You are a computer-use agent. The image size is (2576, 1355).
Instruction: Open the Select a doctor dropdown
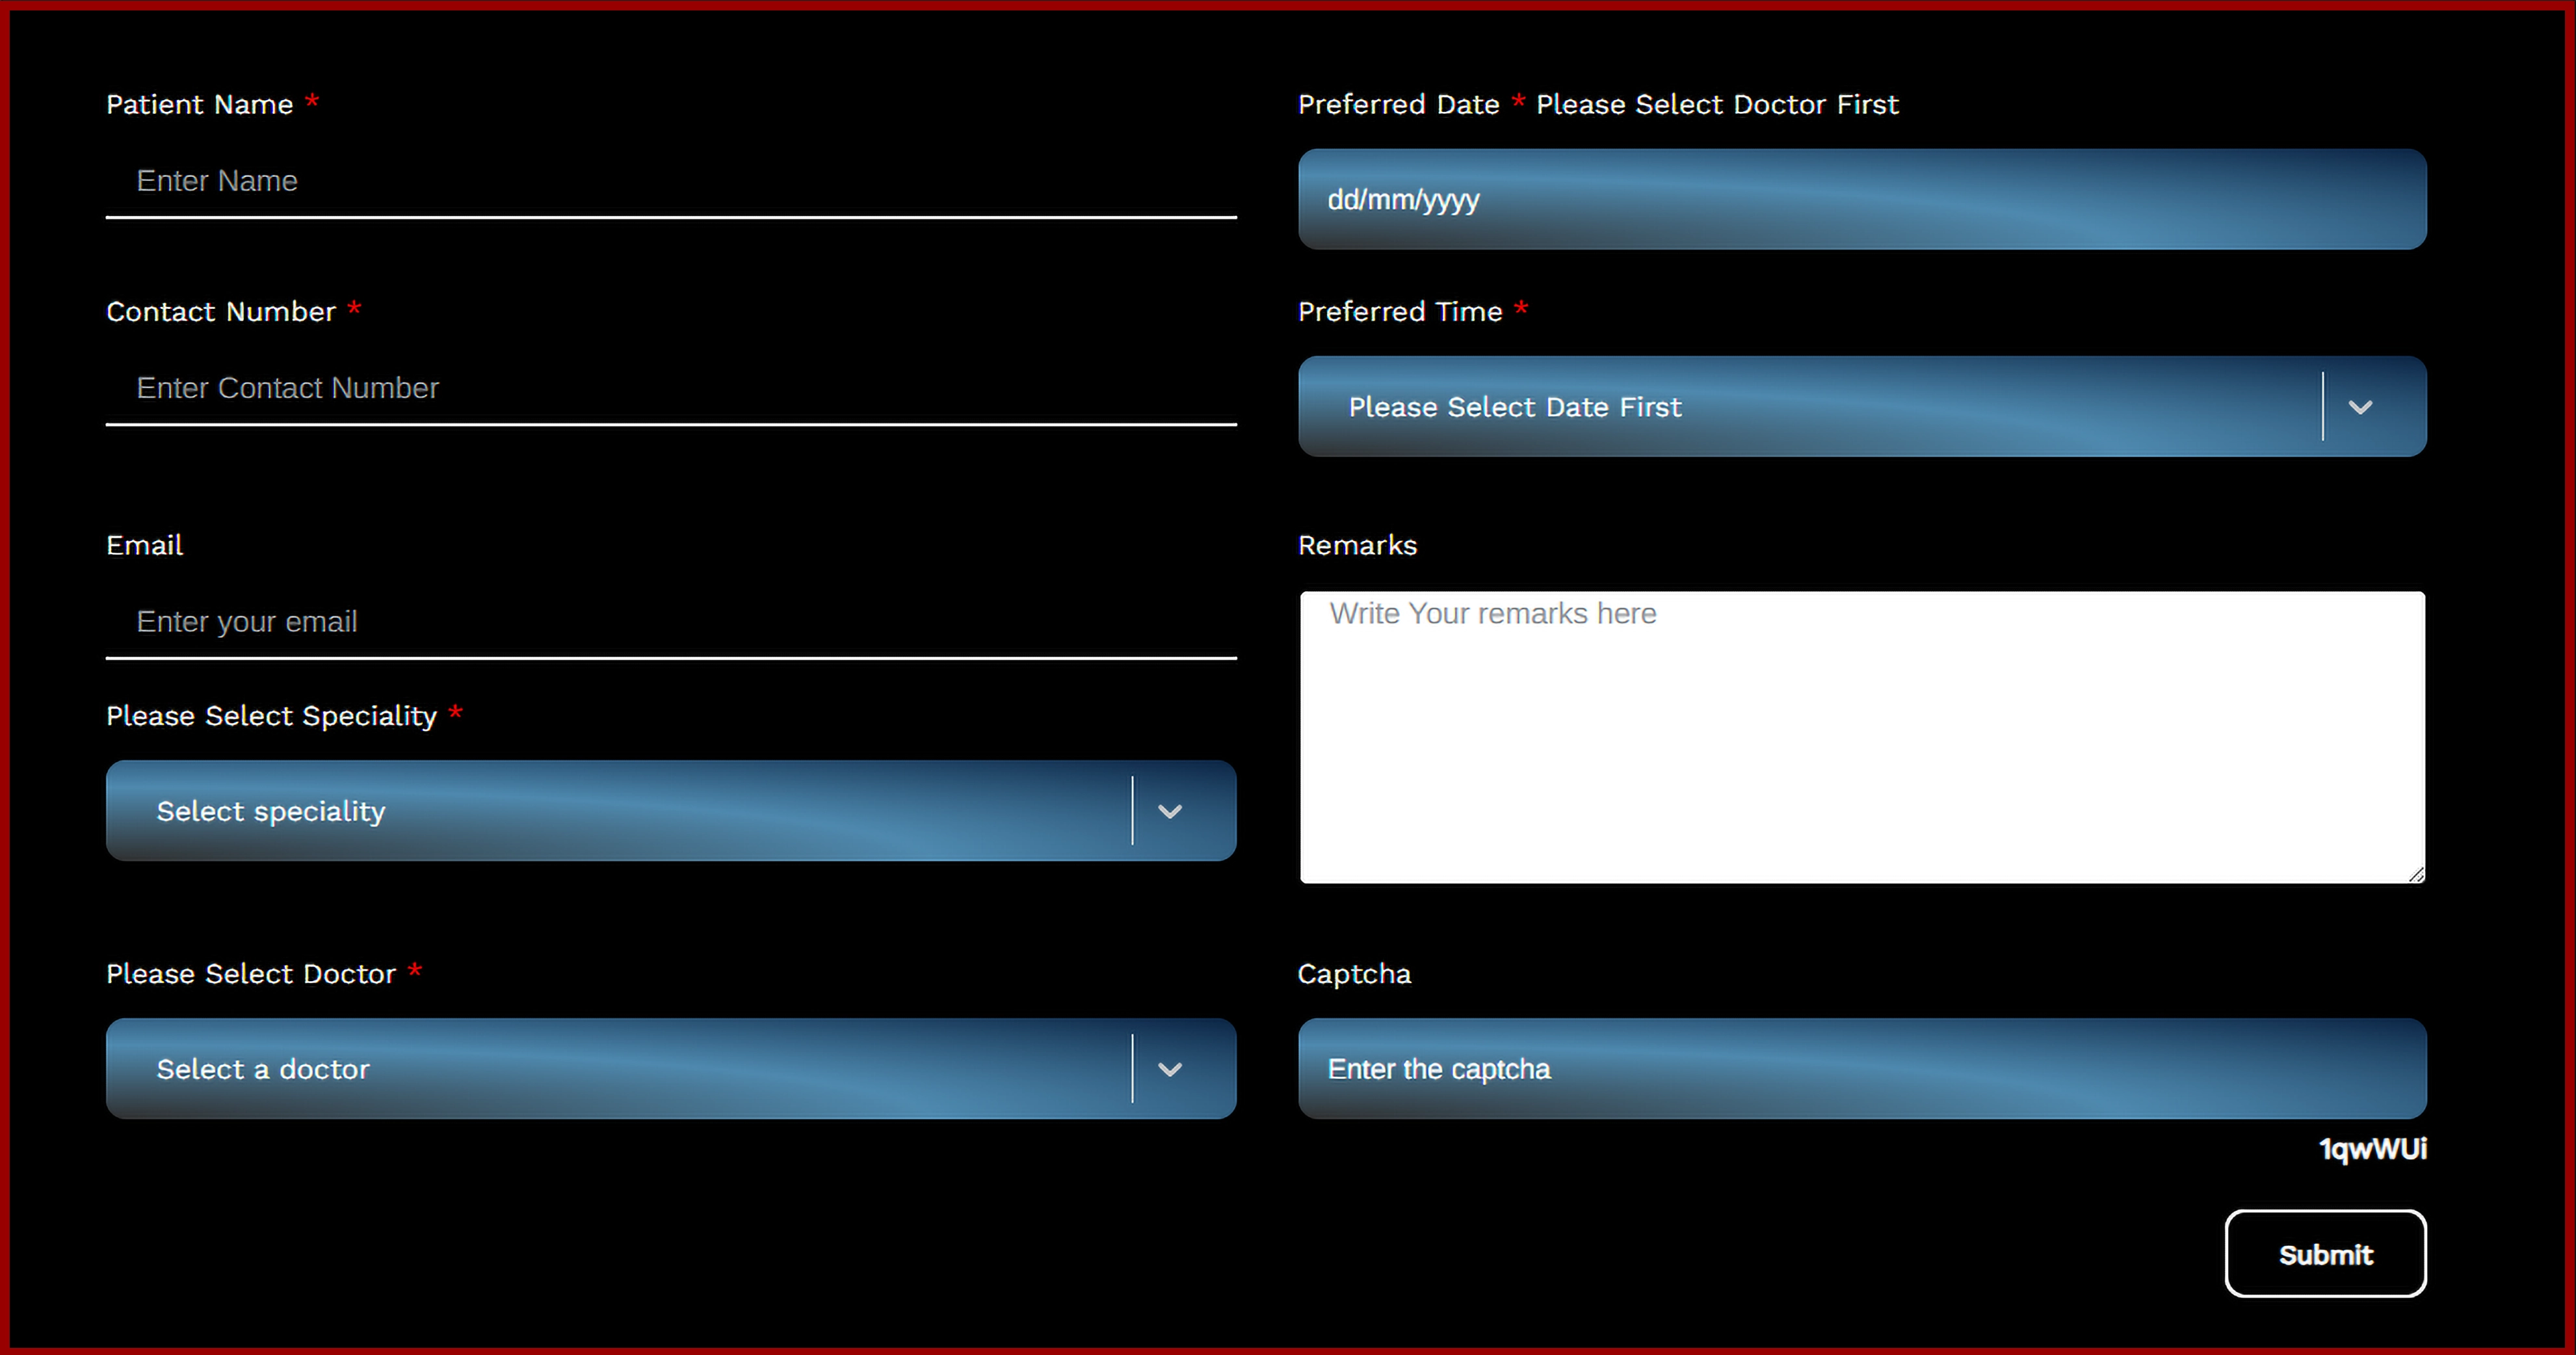point(620,1069)
